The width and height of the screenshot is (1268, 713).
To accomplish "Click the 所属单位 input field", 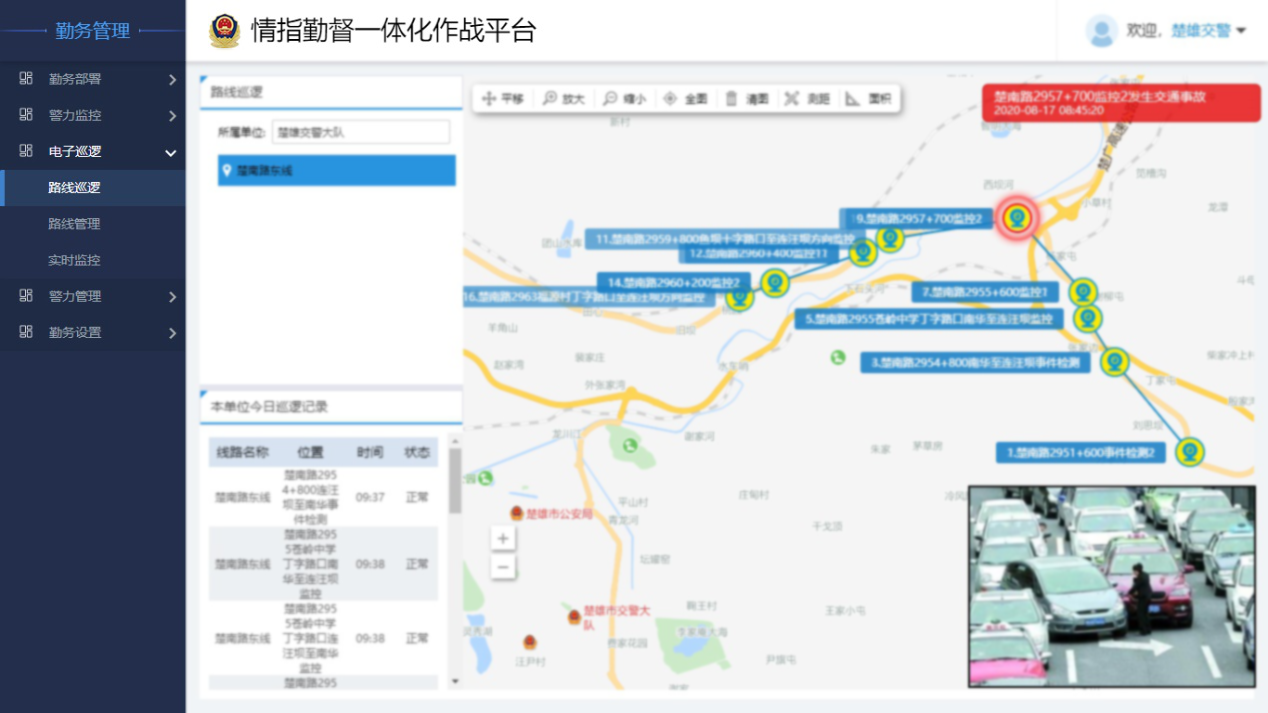I will tap(360, 132).
